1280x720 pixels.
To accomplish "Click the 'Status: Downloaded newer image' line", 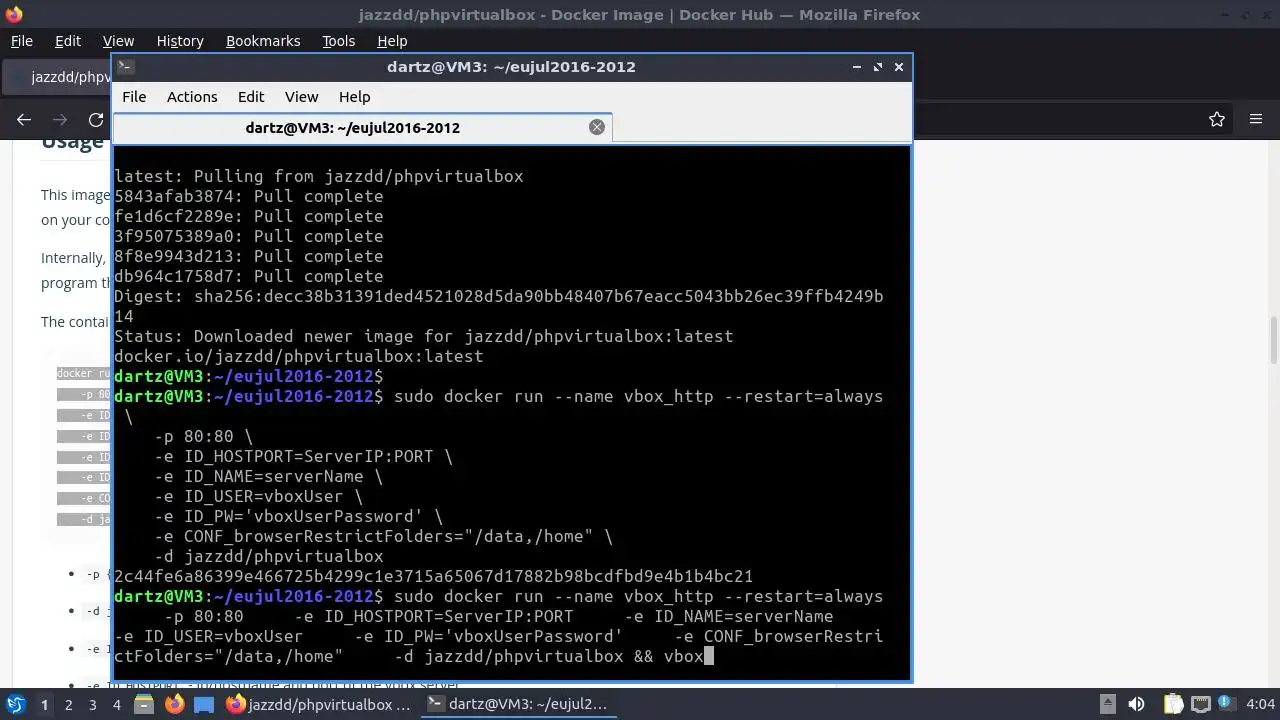I will click(x=424, y=336).
